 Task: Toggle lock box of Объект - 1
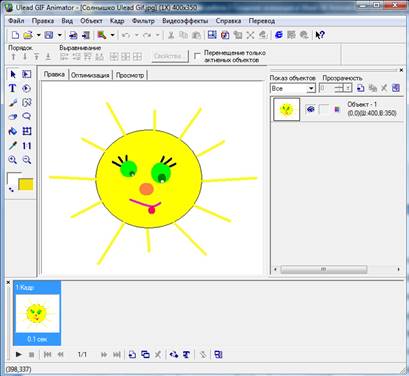[x=323, y=109]
